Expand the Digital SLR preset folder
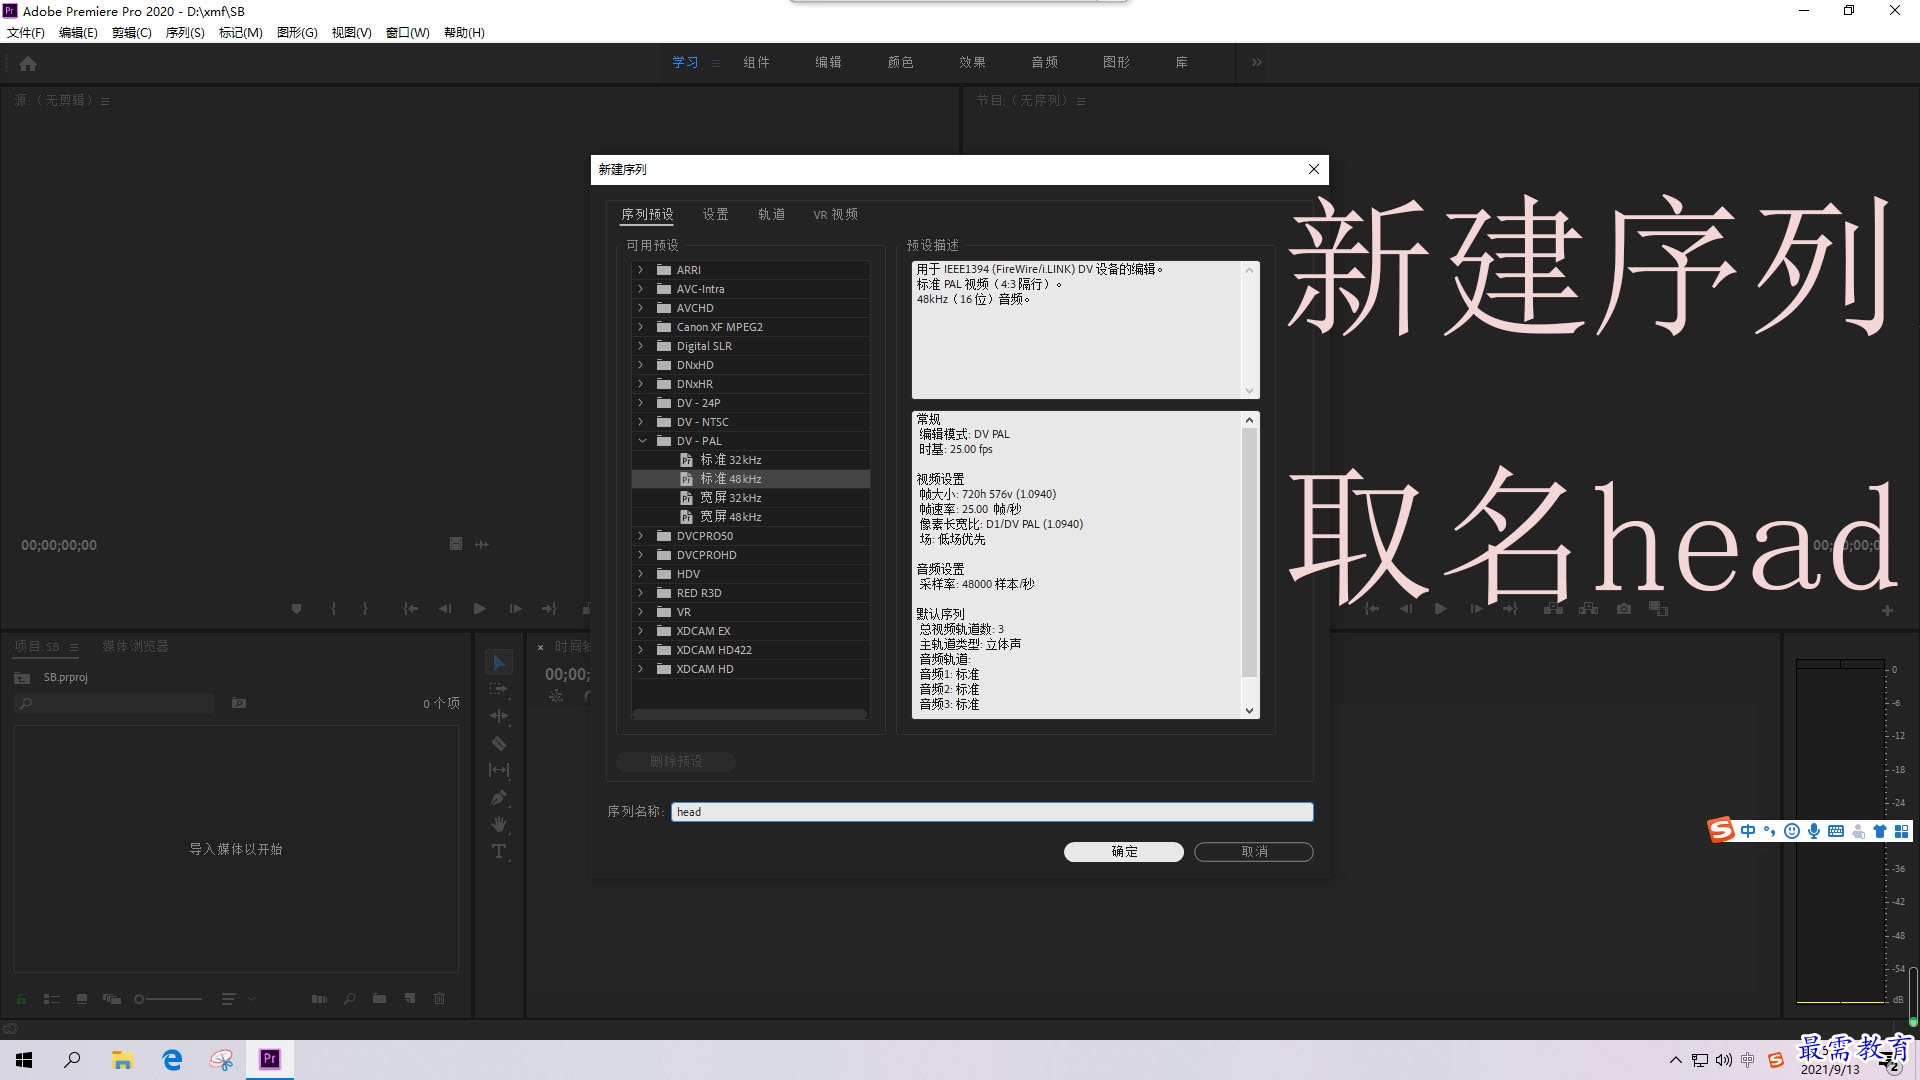1920x1080 pixels. coord(641,346)
